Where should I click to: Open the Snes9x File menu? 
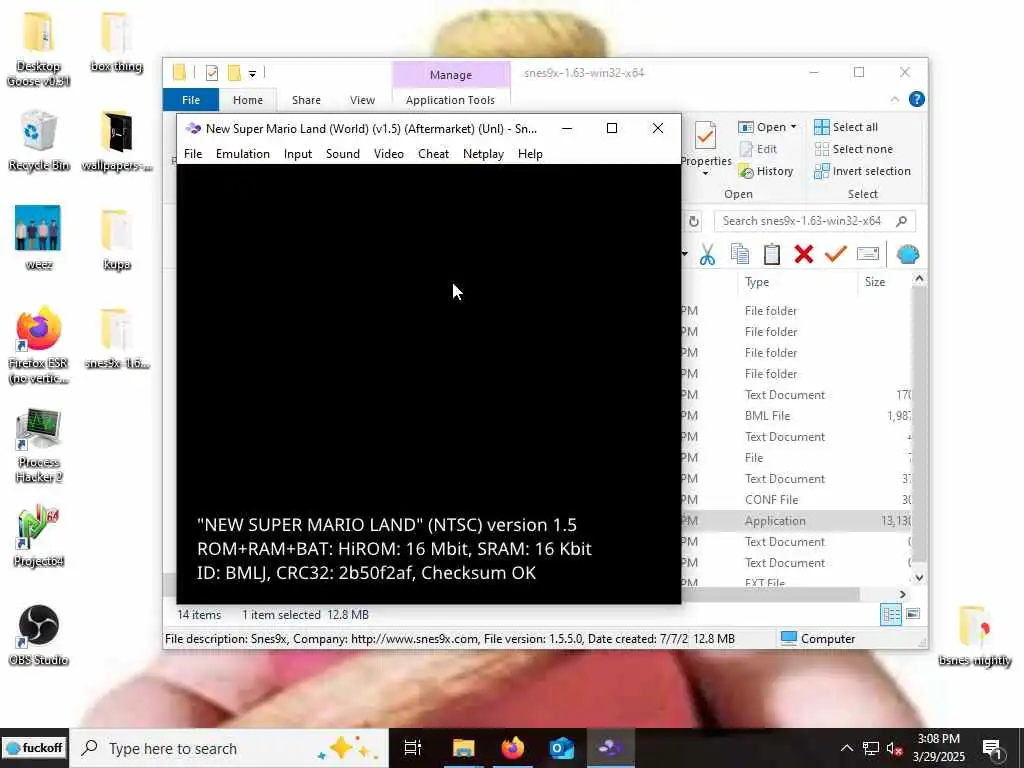click(193, 153)
